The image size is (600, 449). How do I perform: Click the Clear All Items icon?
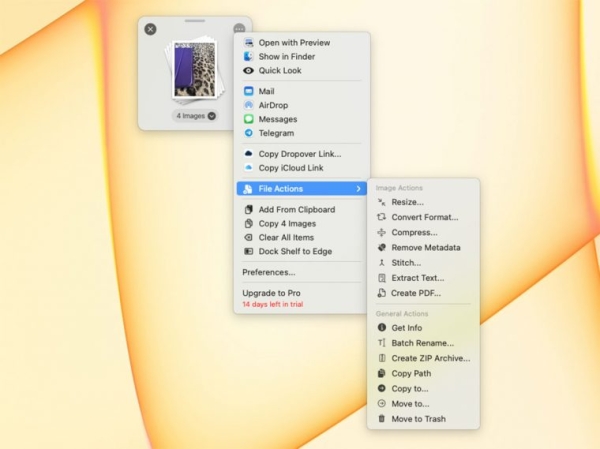click(x=249, y=237)
